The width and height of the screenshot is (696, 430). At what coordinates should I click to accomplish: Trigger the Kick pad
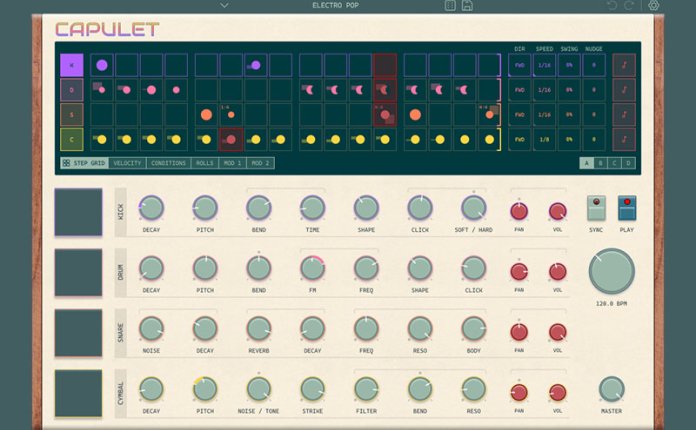click(78, 212)
